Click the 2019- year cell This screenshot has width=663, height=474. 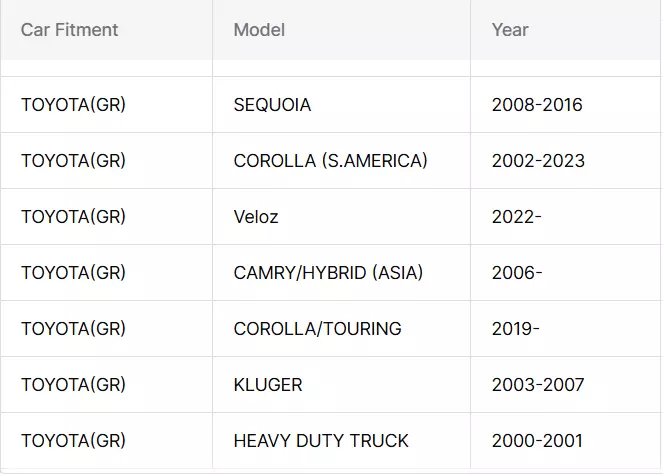(x=565, y=329)
